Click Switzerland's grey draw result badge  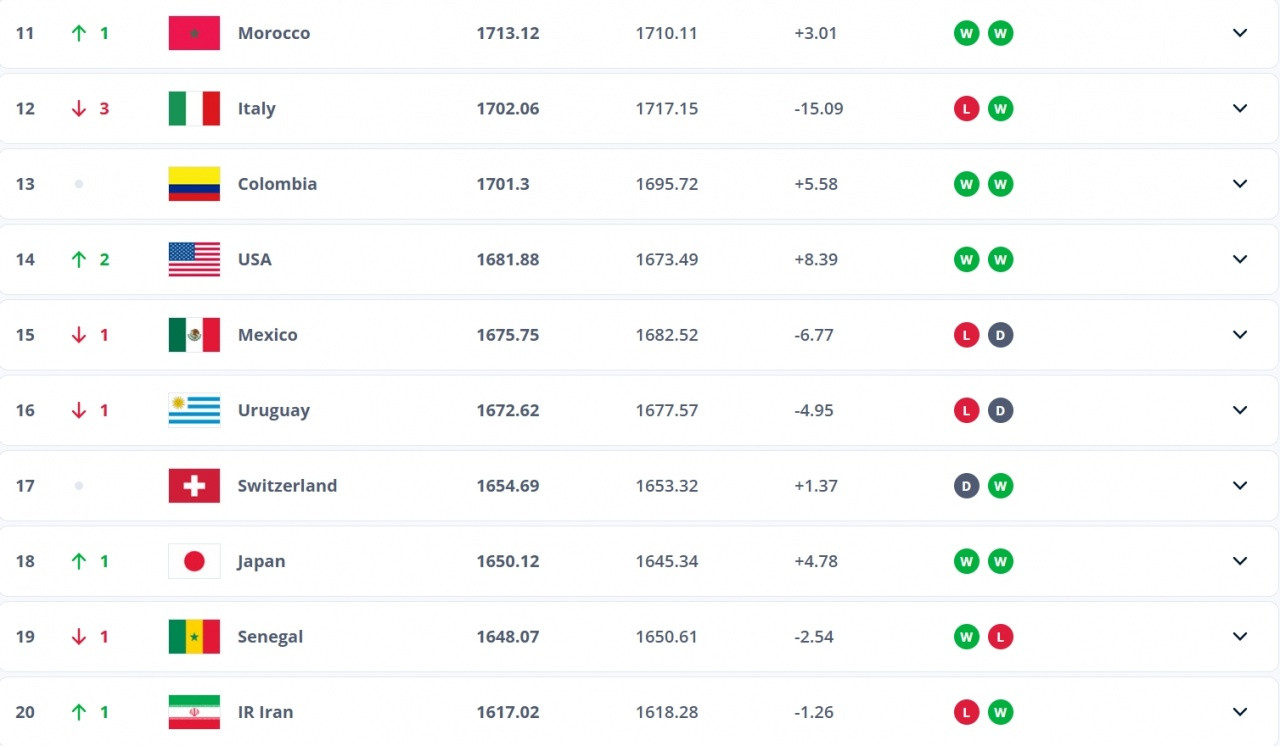(x=966, y=486)
